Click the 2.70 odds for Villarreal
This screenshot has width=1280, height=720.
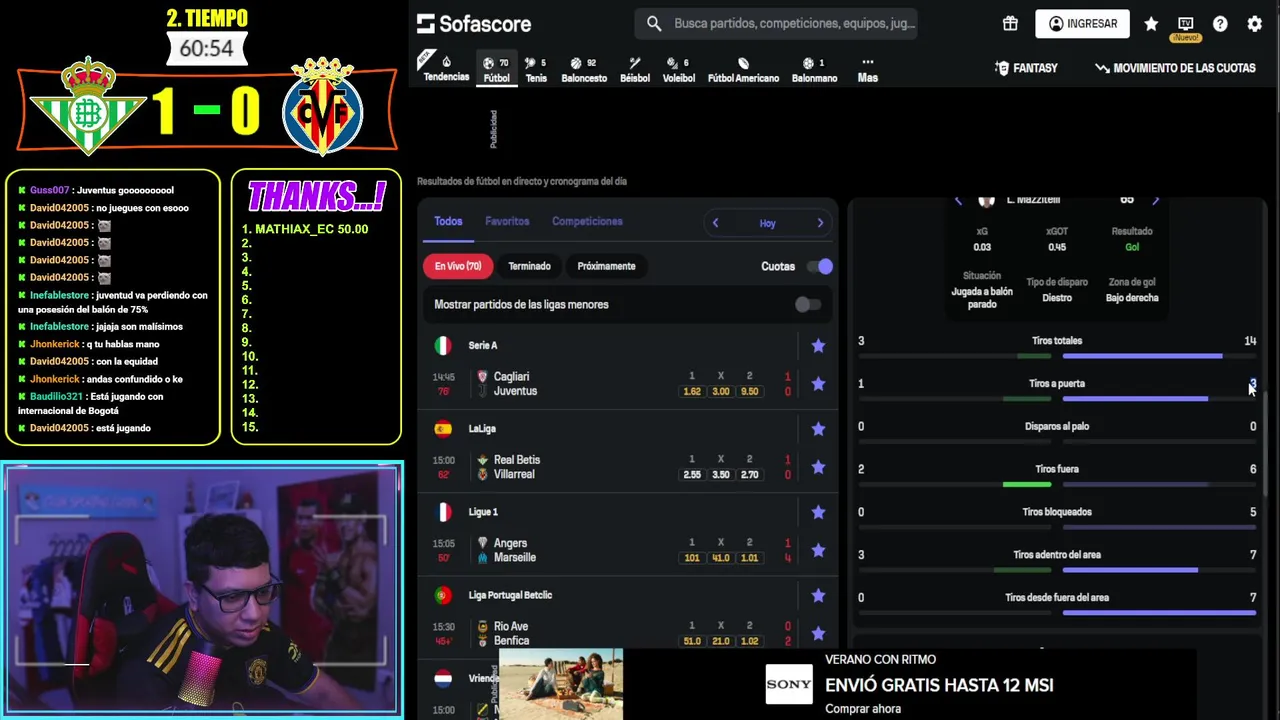coord(749,475)
